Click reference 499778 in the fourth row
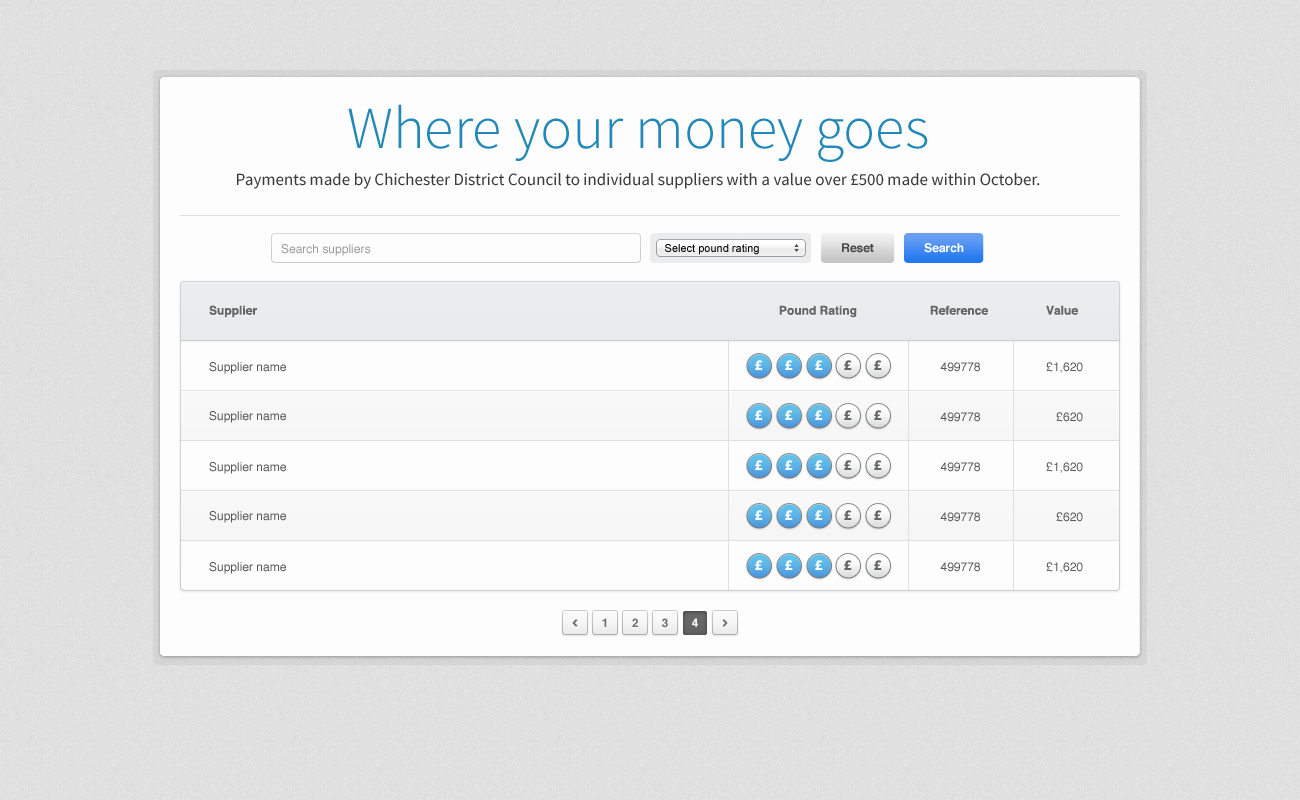Screen dimensions: 1300x800 pos(960,517)
